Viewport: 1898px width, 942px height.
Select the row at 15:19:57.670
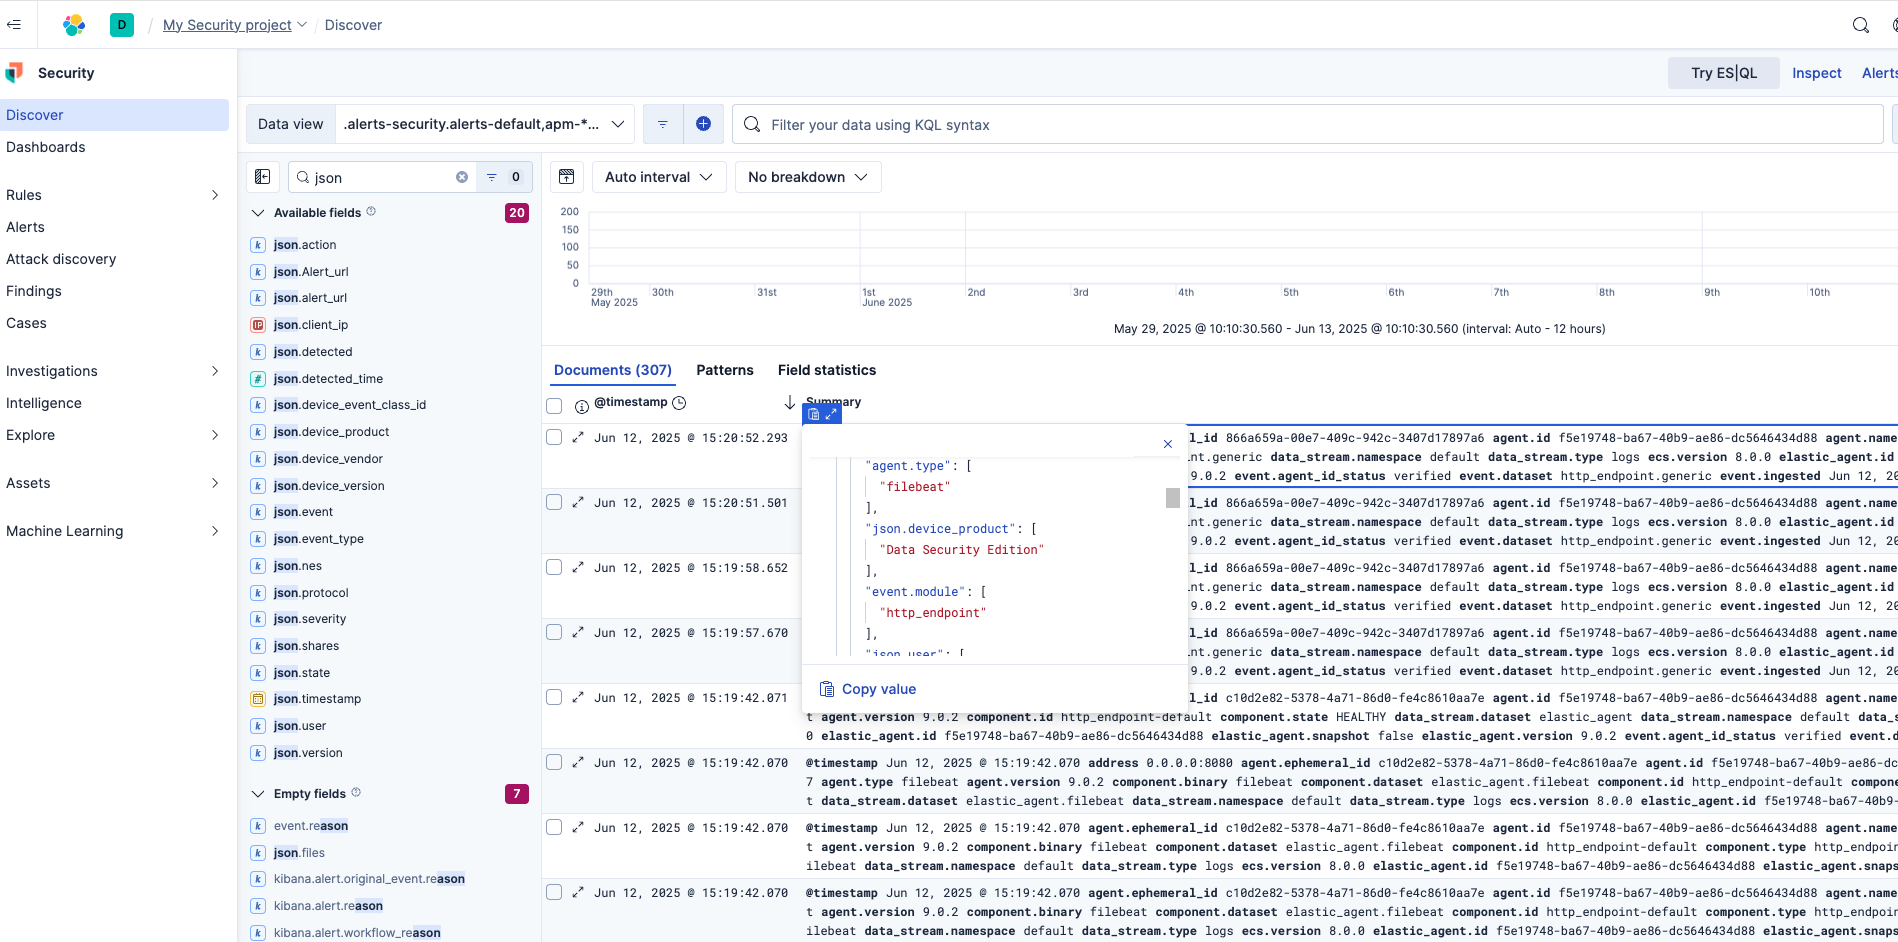(x=554, y=632)
